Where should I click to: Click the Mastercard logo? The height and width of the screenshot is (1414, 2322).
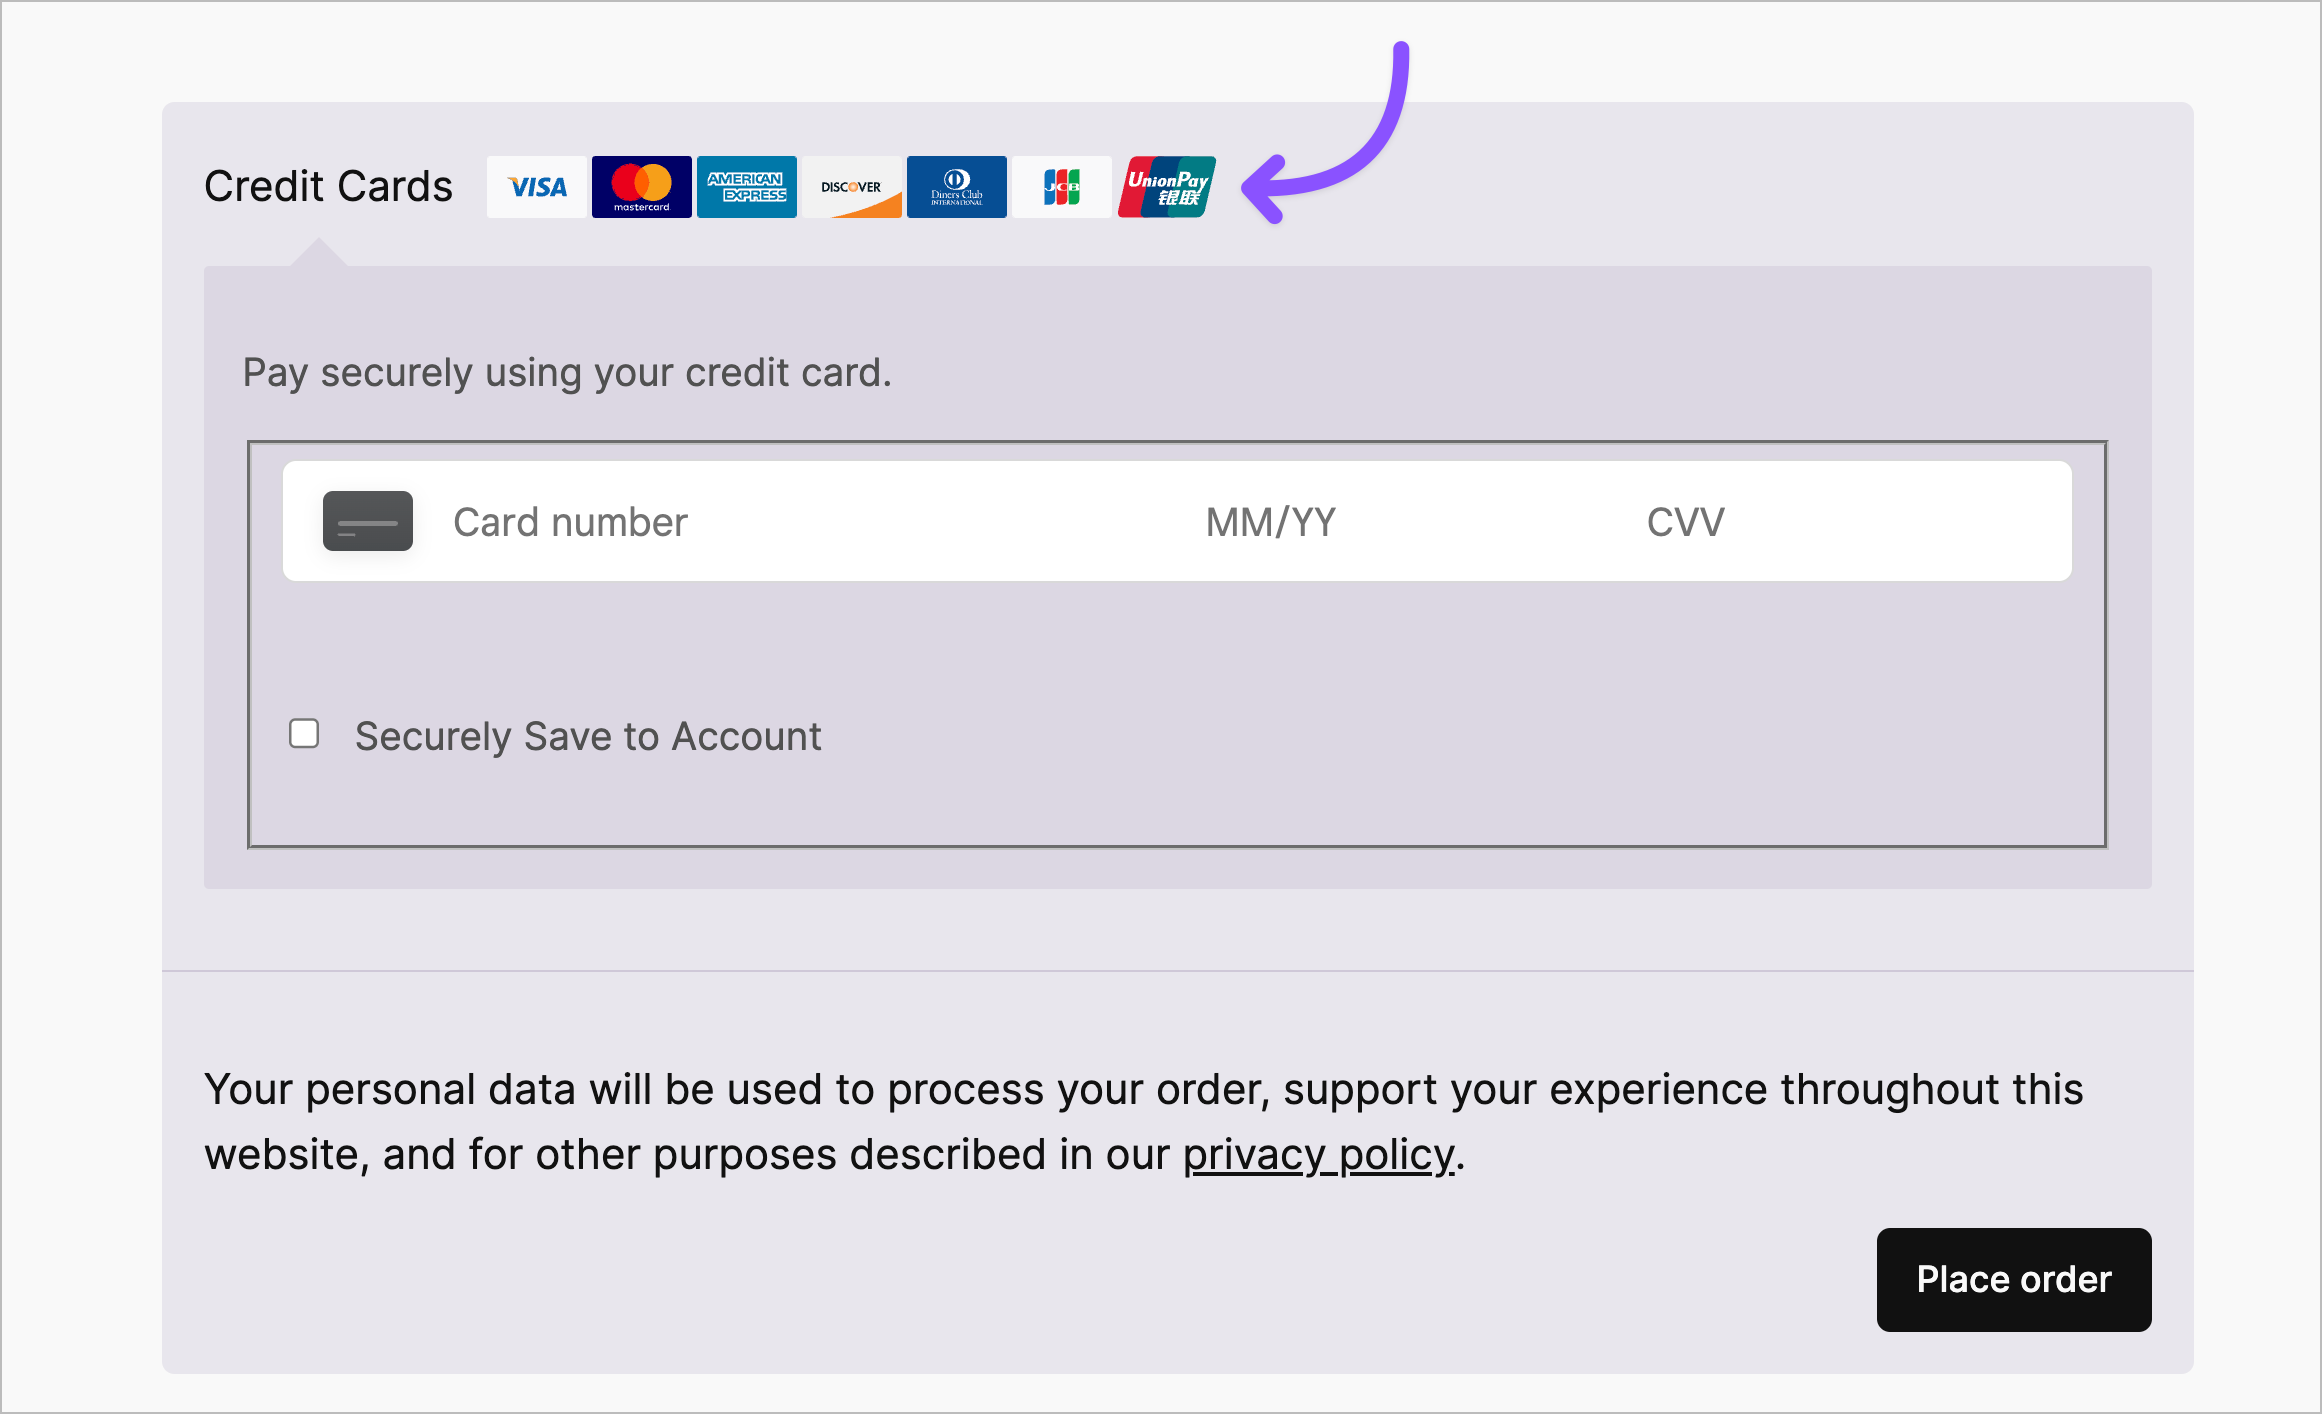point(641,187)
